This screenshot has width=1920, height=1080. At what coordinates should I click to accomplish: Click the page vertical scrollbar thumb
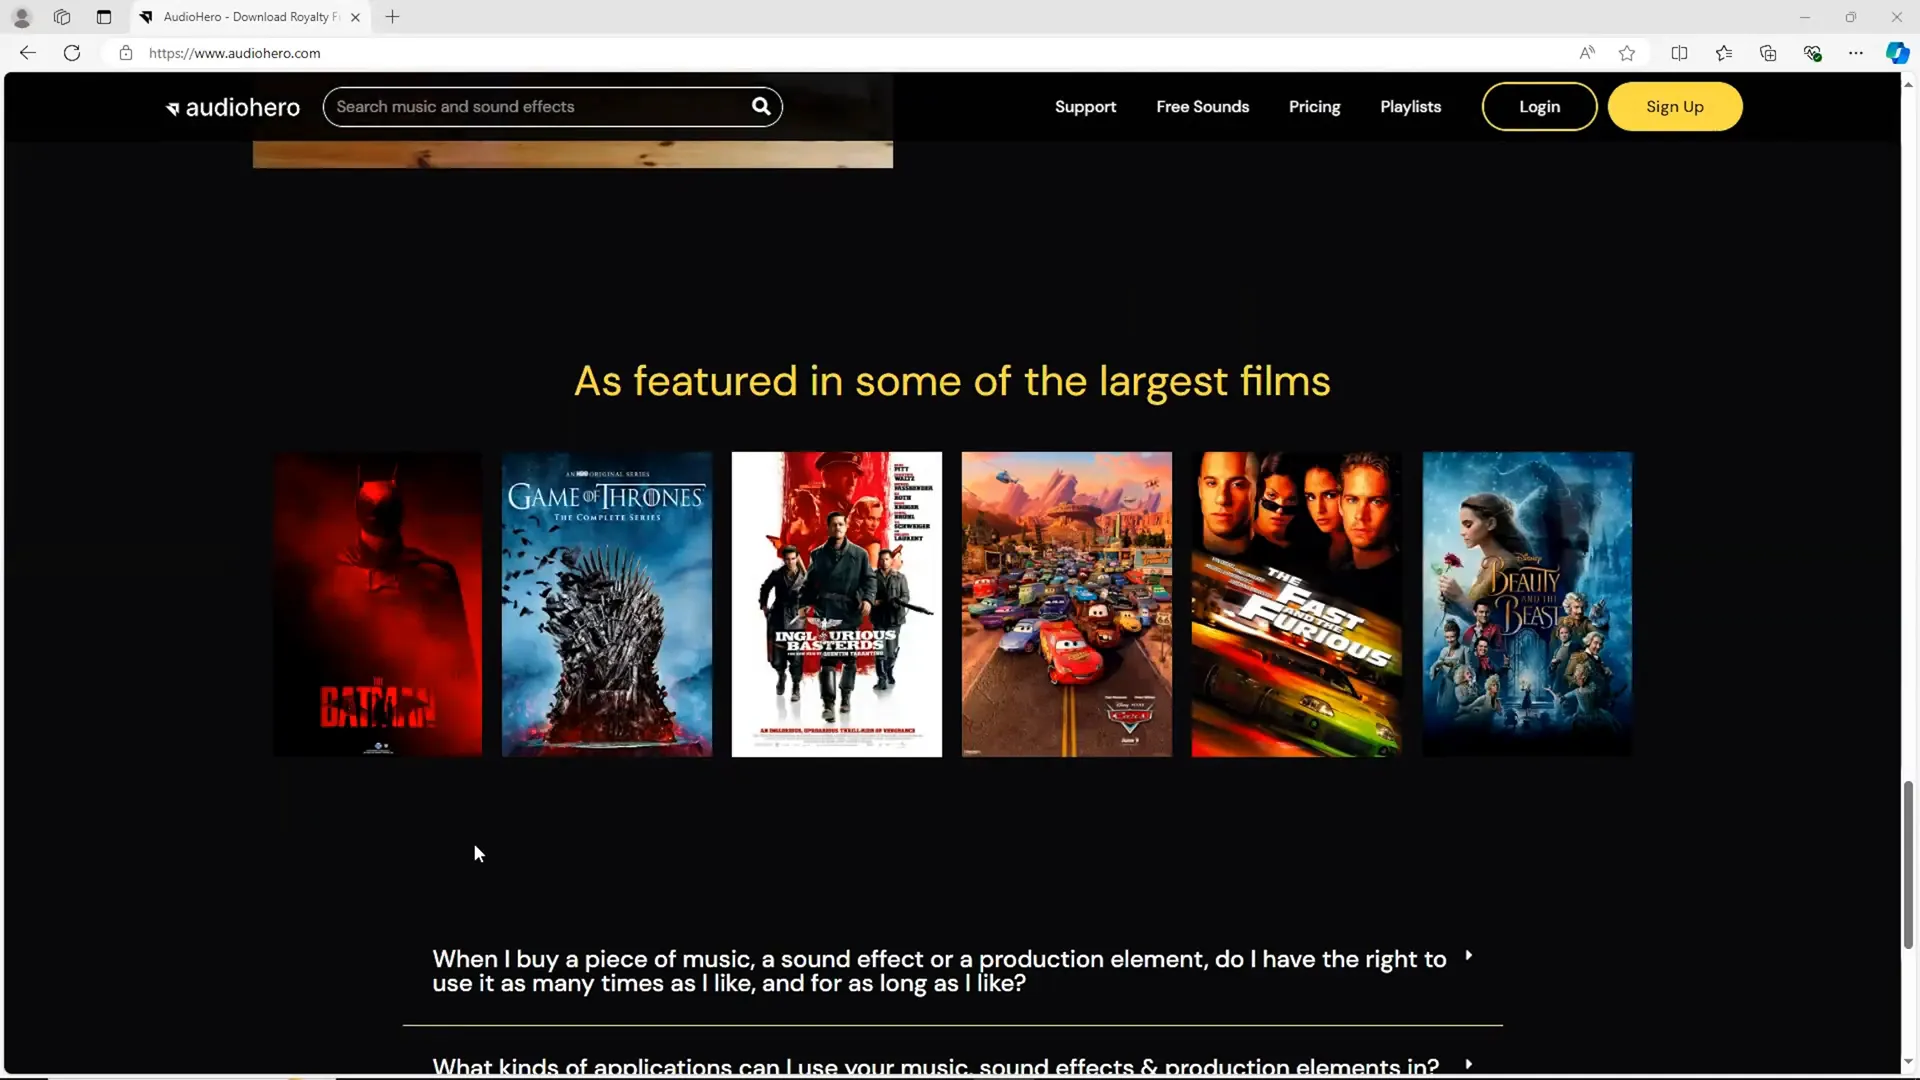click(x=1908, y=865)
